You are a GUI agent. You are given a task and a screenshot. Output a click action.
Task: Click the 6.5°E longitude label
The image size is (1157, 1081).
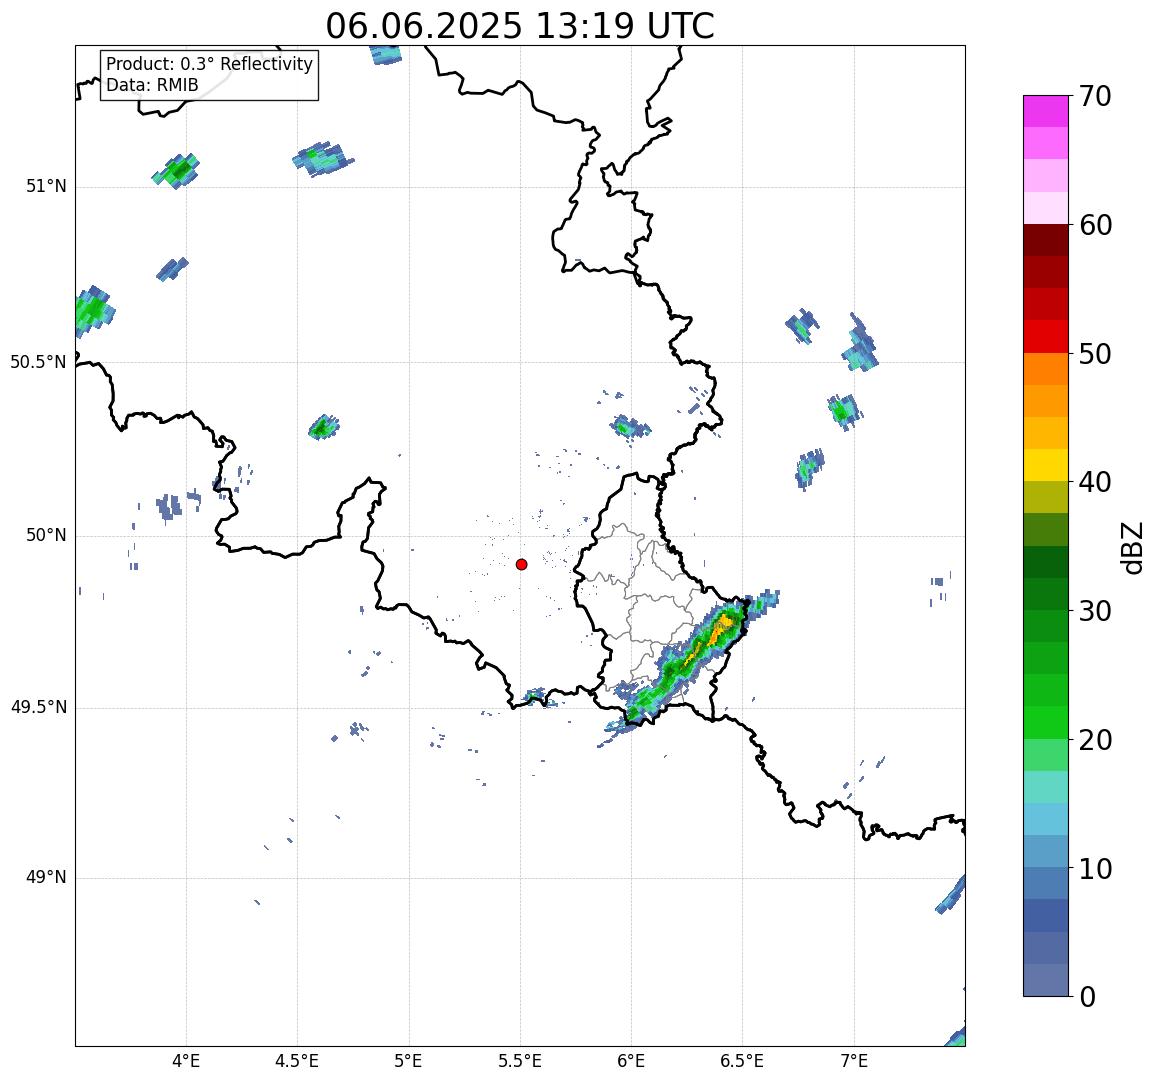coord(742,1062)
